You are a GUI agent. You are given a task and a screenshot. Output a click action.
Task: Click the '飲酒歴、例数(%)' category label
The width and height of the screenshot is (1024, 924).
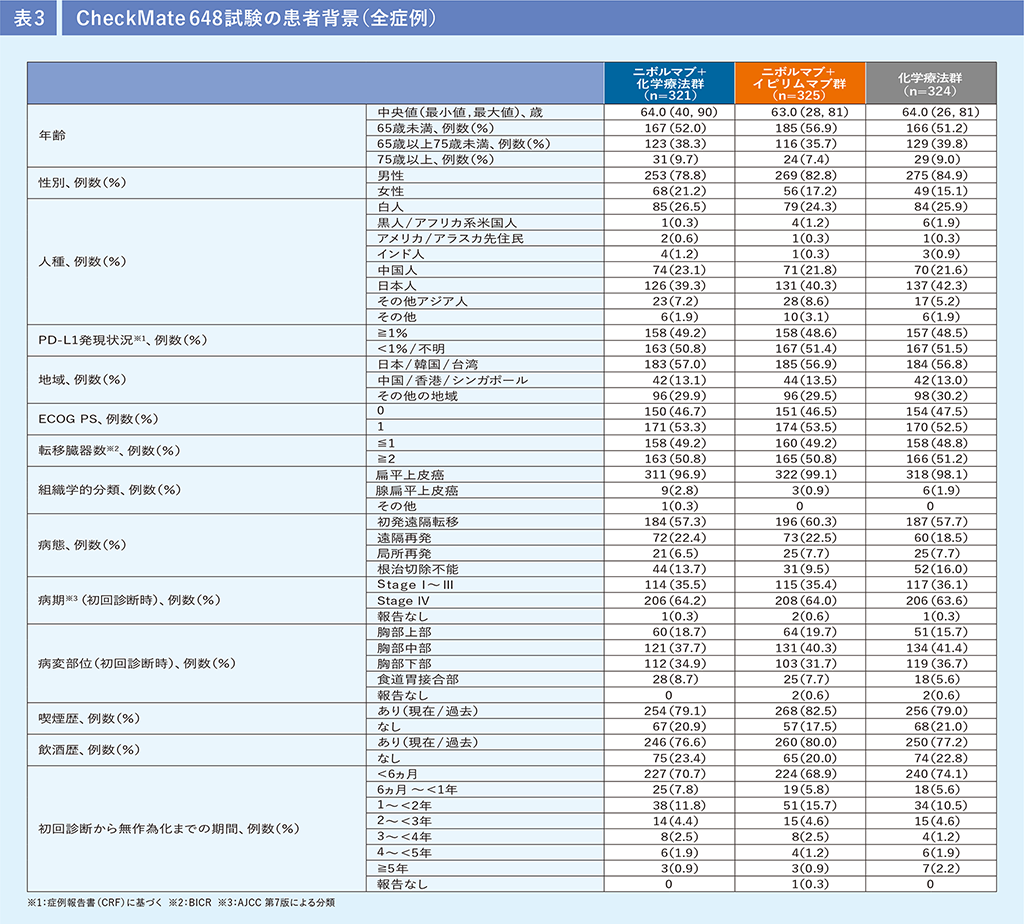[x=89, y=750]
